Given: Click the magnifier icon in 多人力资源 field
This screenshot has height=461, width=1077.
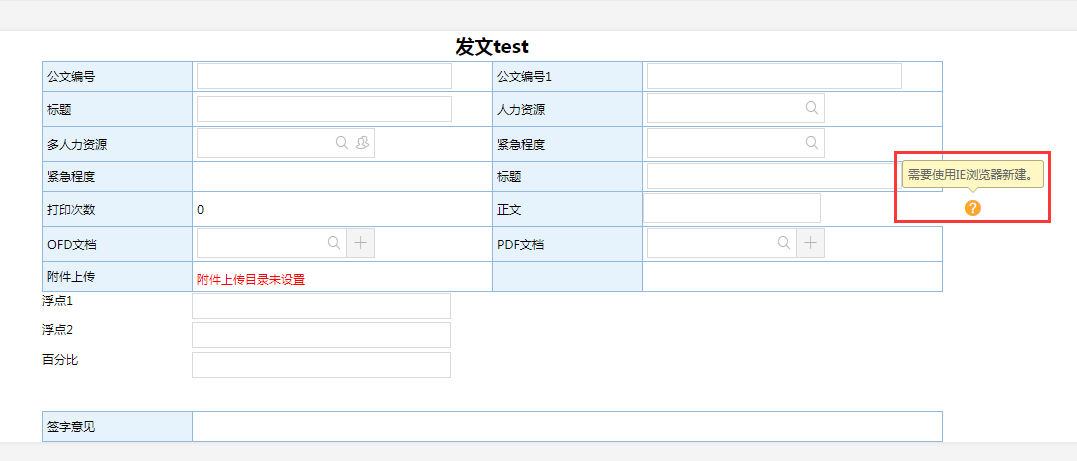Looking at the screenshot, I should 342,143.
